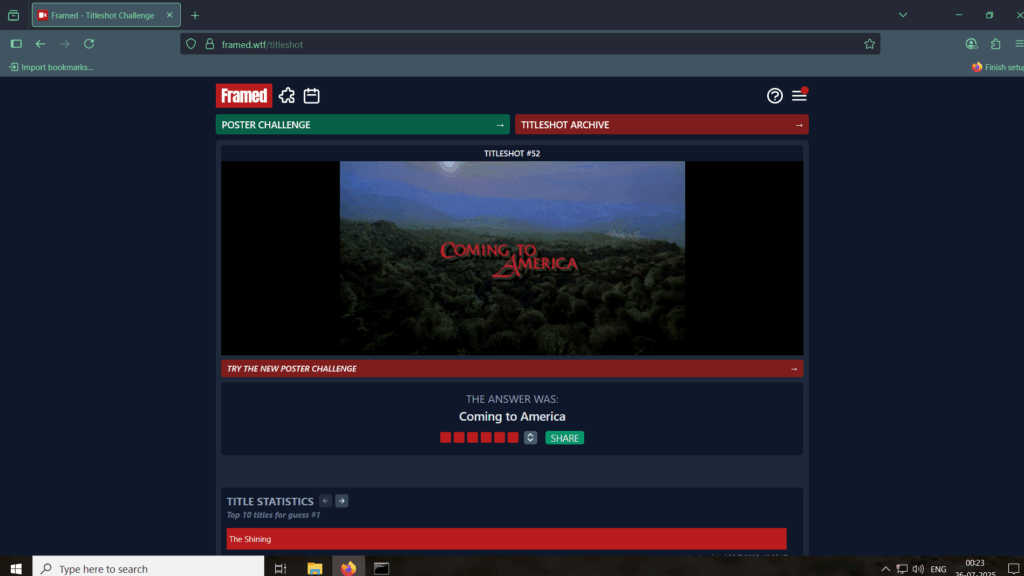This screenshot has height=576, width=1024.
Task: Open a new browser tab
Action: (195, 15)
